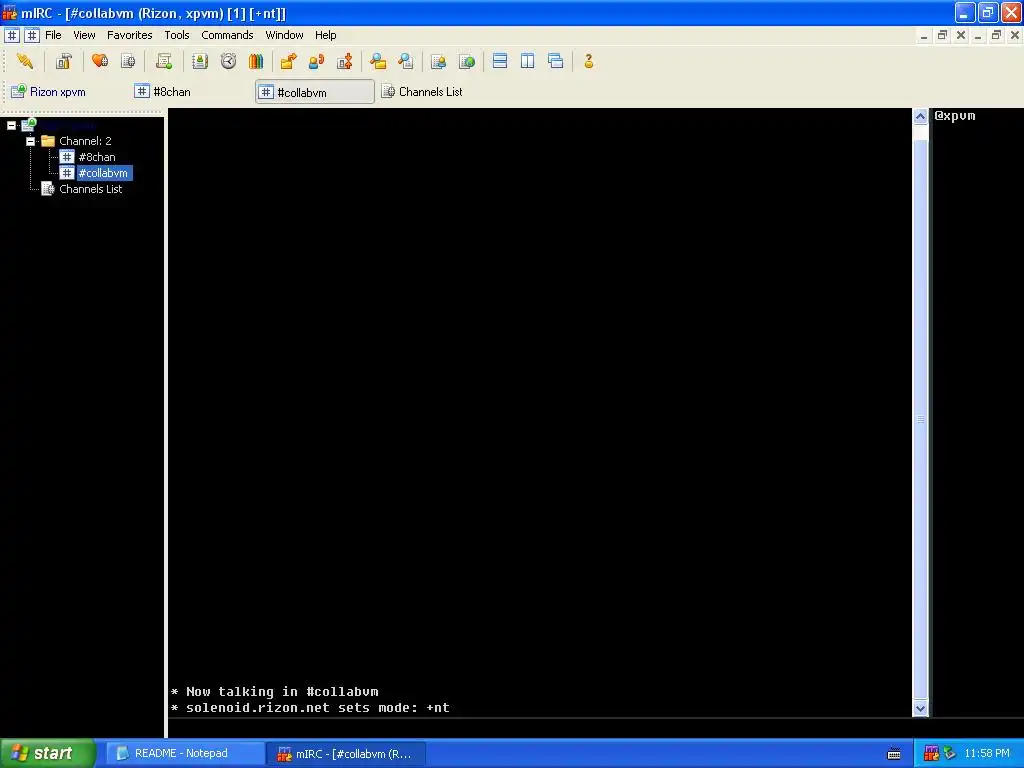The width and height of the screenshot is (1024, 768).
Task: Open the File menu
Action: (53, 35)
